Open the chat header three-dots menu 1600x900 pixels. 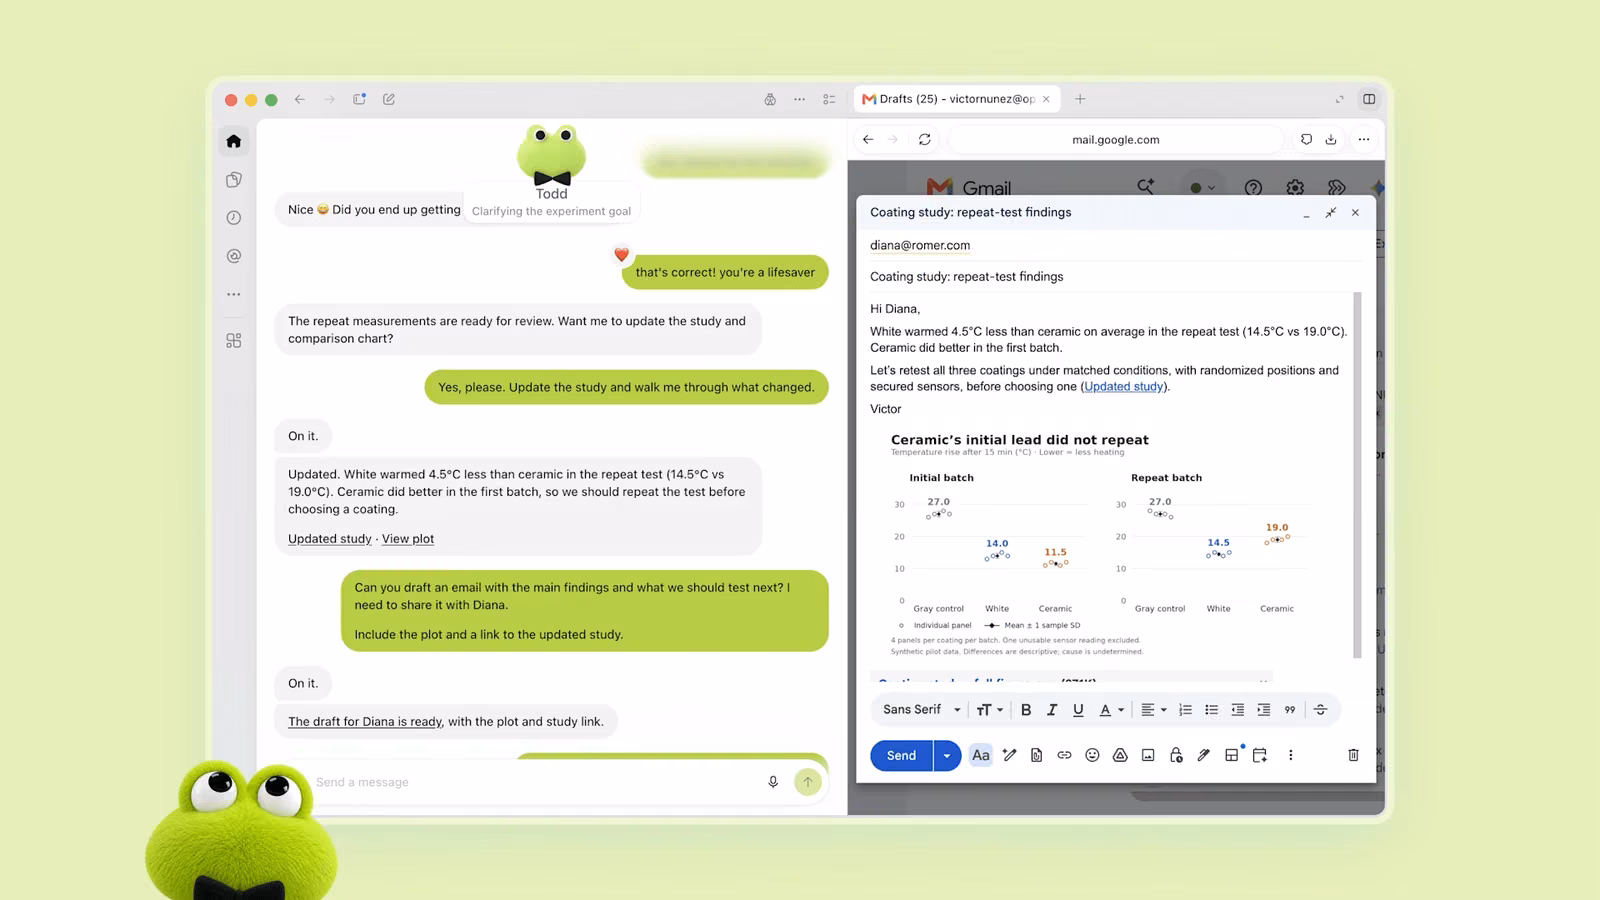click(x=799, y=99)
